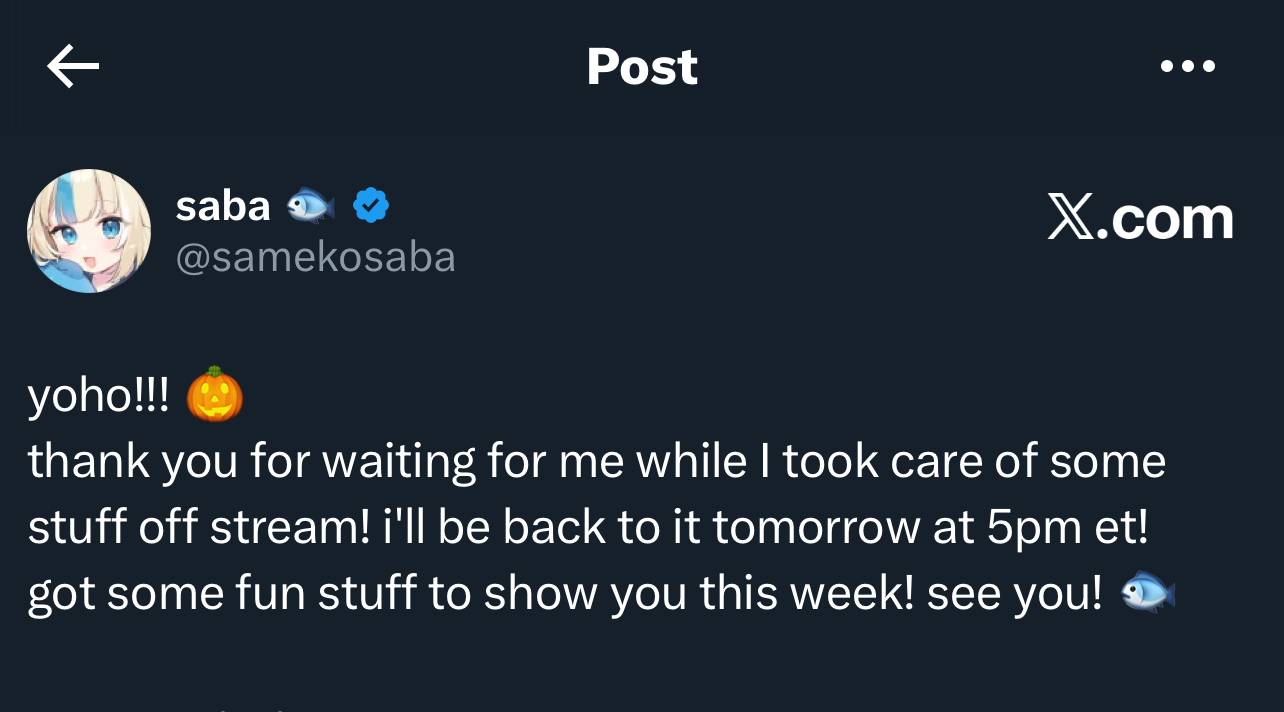The height and width of the screenshot is (712, 1284).
Task: Click the fish emoji ending the post
Action: click(1147, 594)
